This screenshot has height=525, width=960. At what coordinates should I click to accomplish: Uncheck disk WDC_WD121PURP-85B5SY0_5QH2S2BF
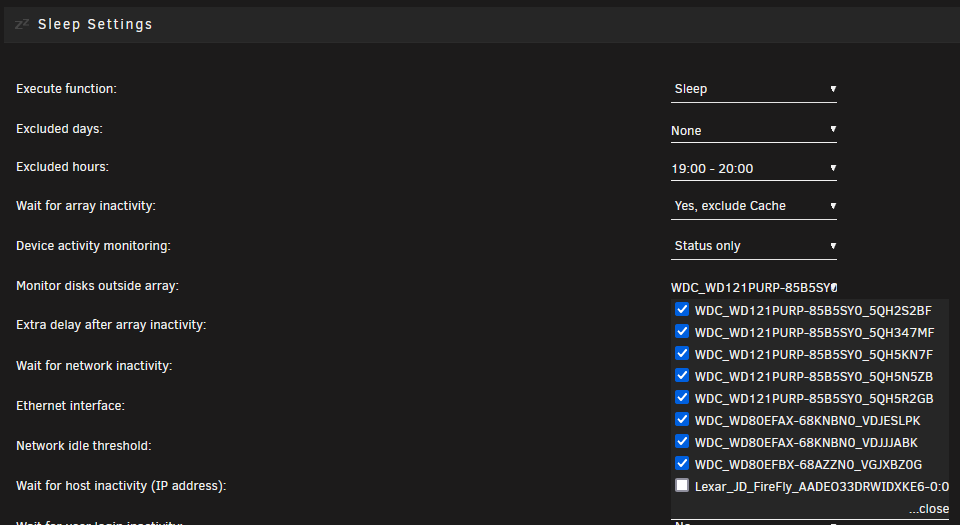tap(681, 309)
